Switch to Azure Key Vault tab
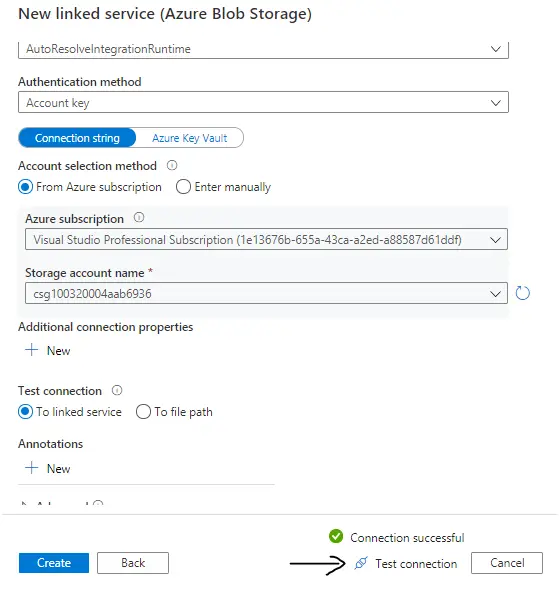This screenshot has height=589, width=559. tap(190, 138)
